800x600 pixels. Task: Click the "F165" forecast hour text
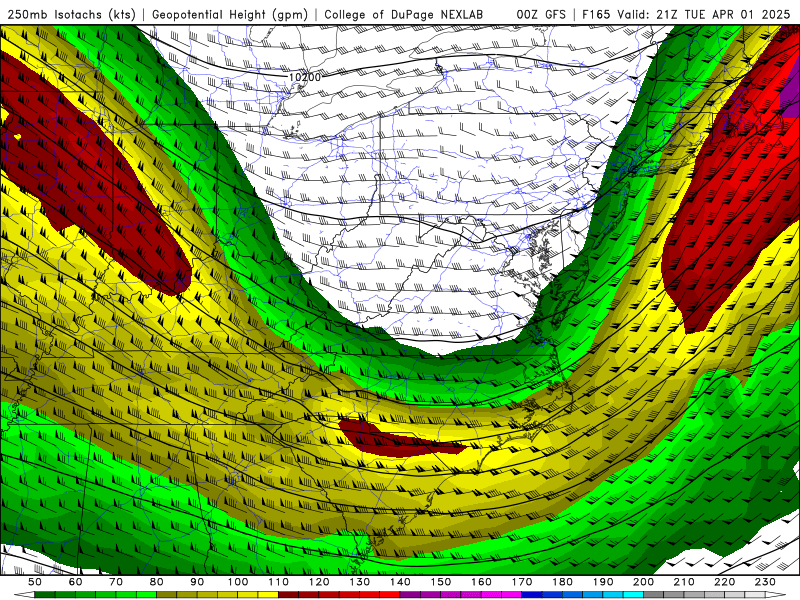[596, 15]
